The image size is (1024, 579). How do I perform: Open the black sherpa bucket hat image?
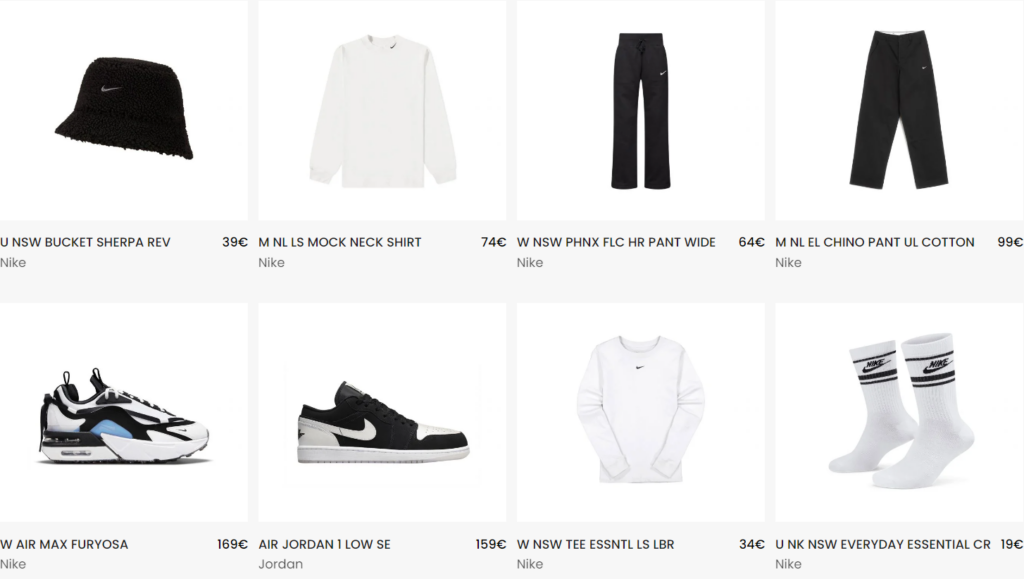coord(123,110)
